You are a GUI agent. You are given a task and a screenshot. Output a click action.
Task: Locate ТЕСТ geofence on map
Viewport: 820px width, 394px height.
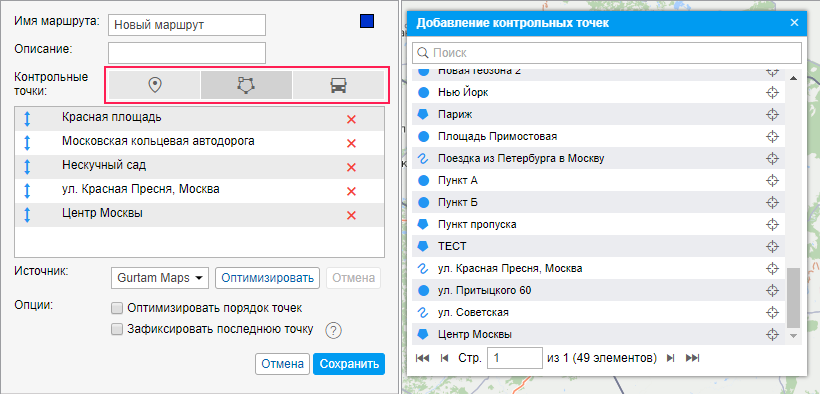(772, 246)
